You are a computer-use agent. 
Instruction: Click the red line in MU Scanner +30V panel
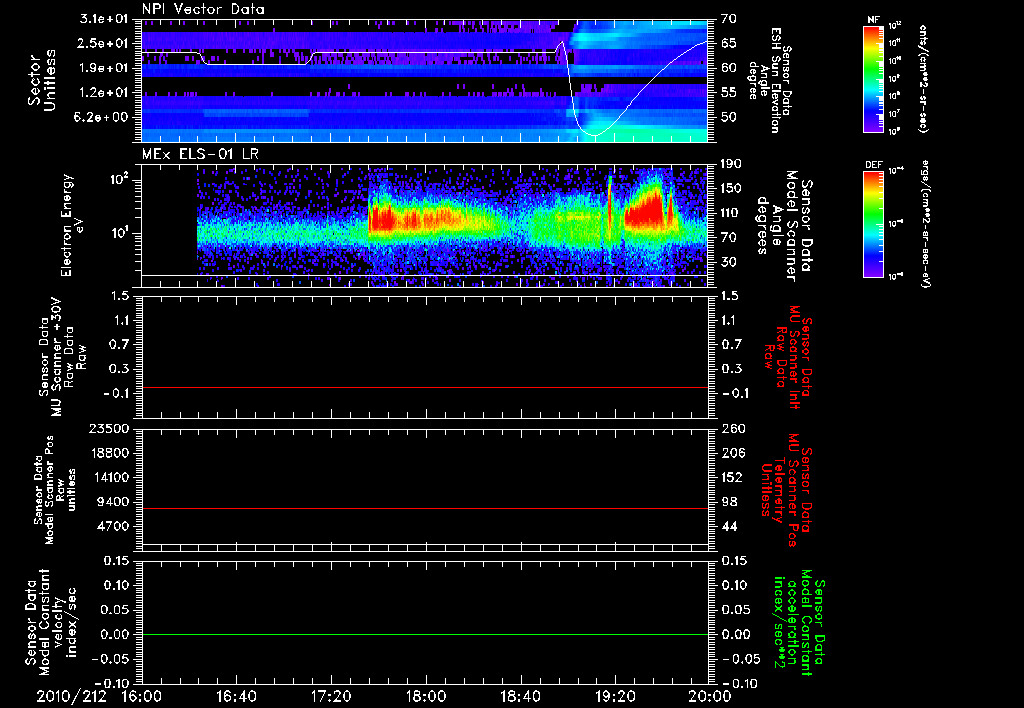click(x=425, y=387)
